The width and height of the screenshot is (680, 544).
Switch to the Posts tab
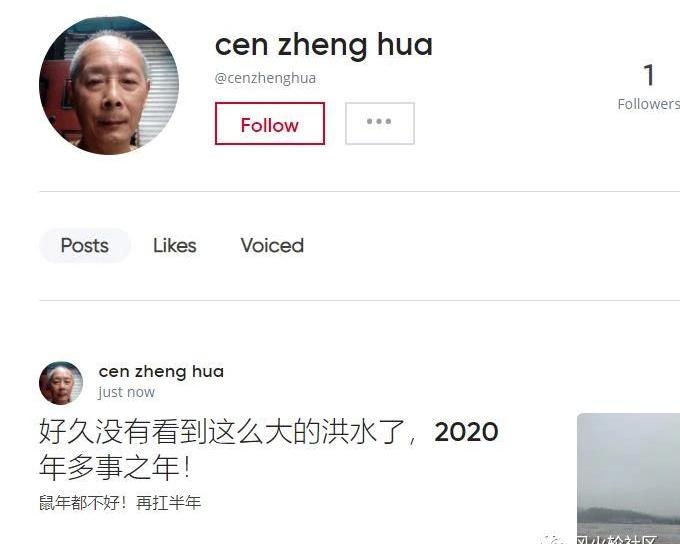coord(85,246)
